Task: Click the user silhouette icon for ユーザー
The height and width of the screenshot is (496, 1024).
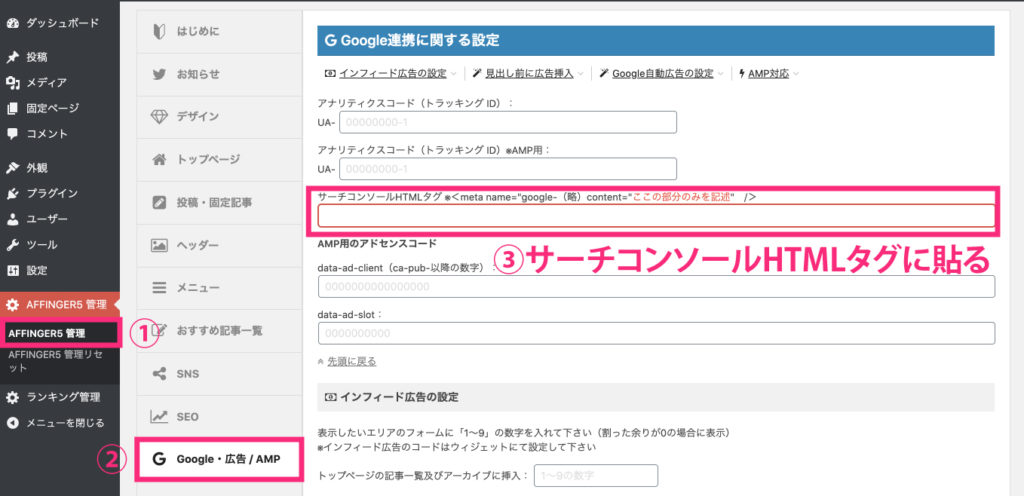Action: point(12,219)
